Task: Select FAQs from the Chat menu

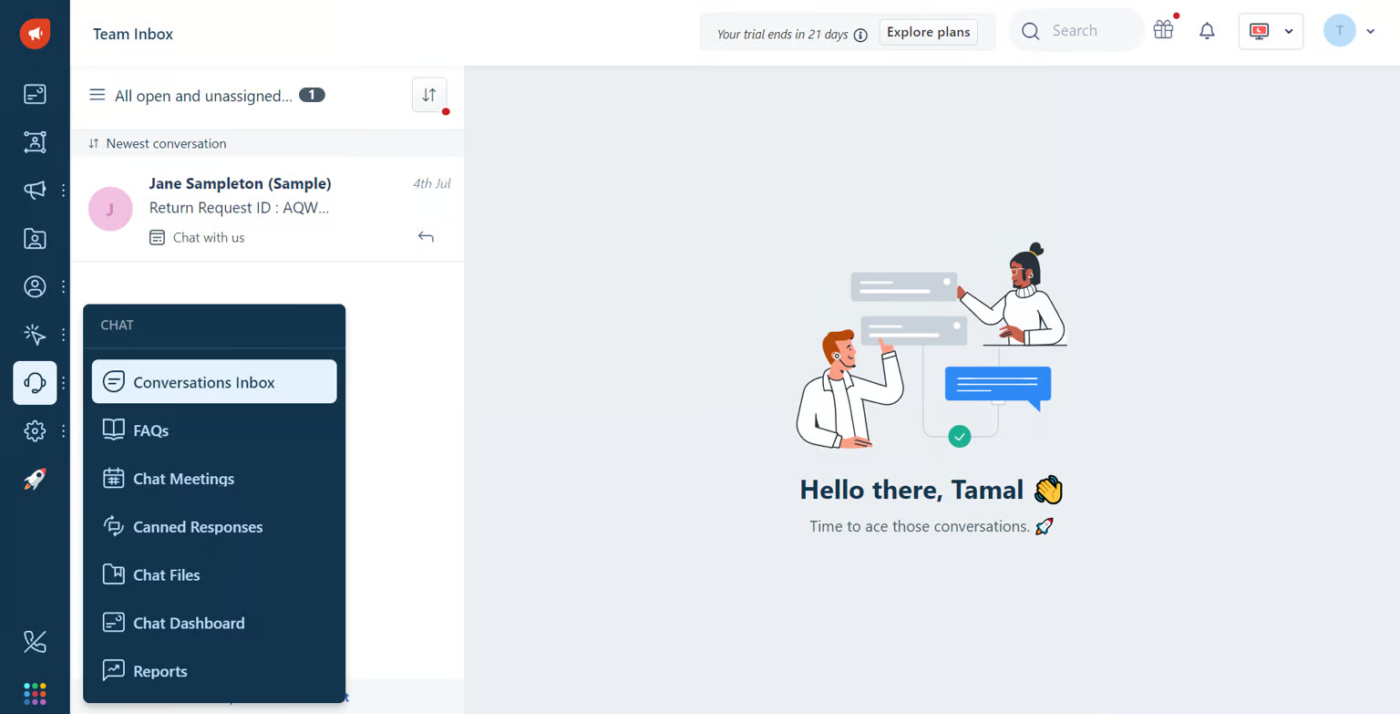Action: [x=151, y=431]
